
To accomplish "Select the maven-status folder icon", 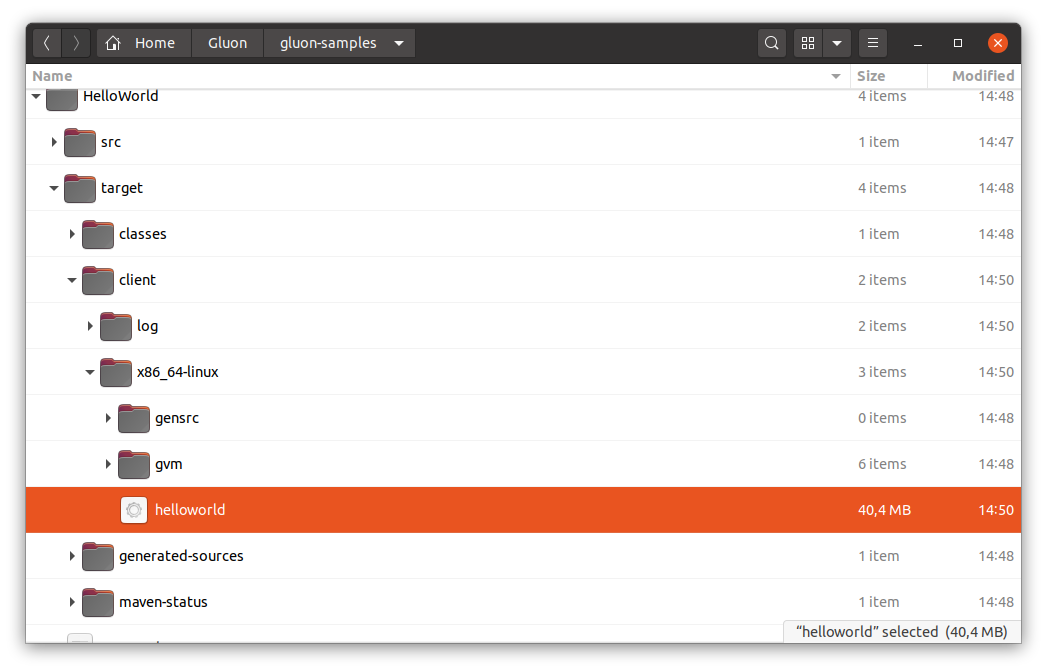I will point(98,603).
